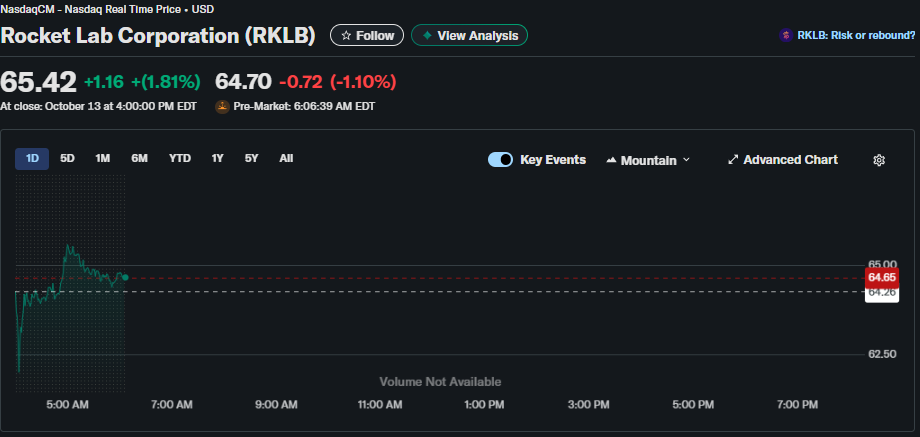Choose the 6M chart range

[139, 158]
